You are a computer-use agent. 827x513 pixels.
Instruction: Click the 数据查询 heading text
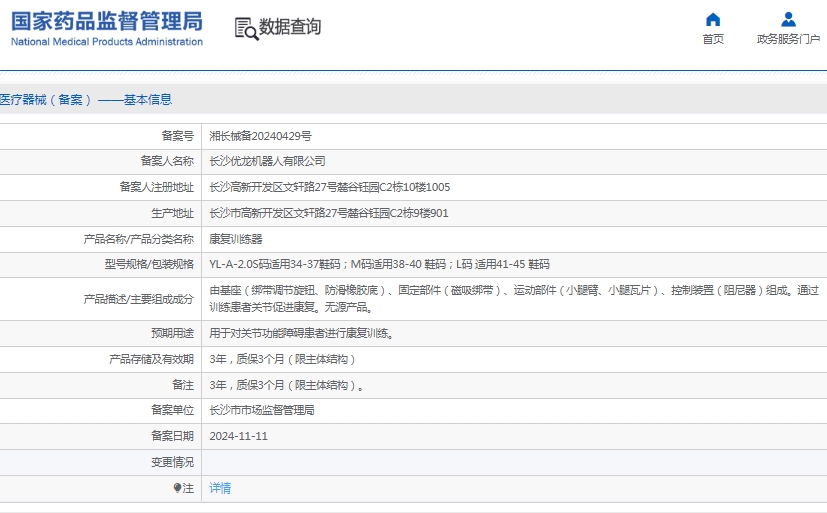coord(290,27)
